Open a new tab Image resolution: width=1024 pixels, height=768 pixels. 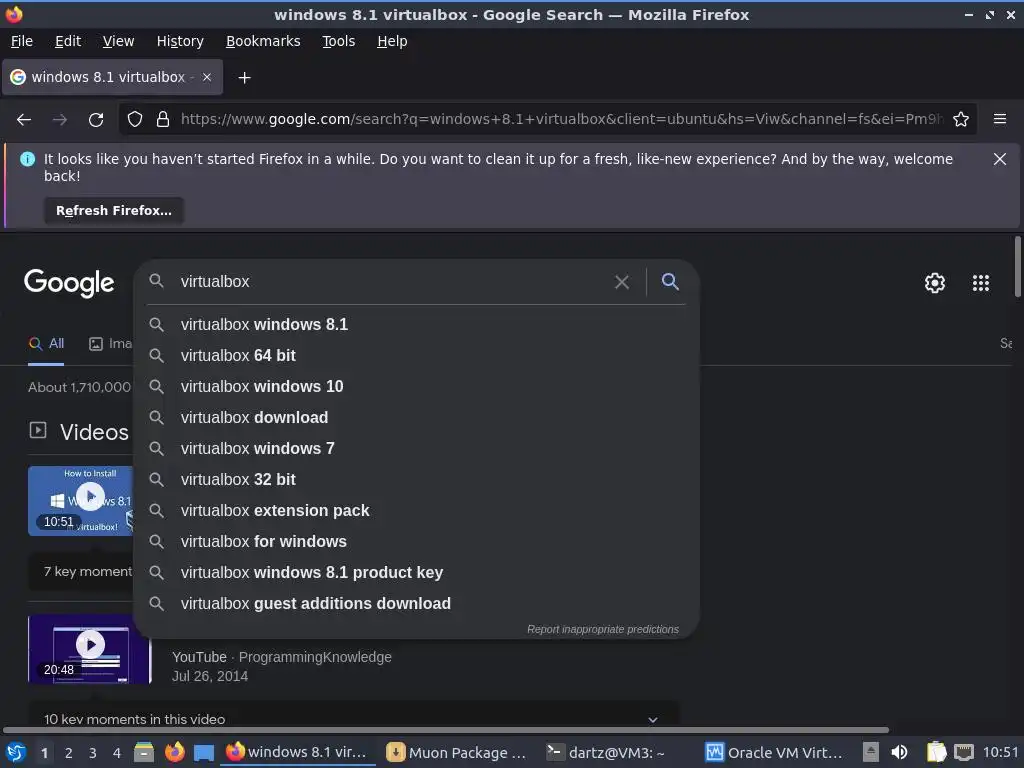pos(244,78)
